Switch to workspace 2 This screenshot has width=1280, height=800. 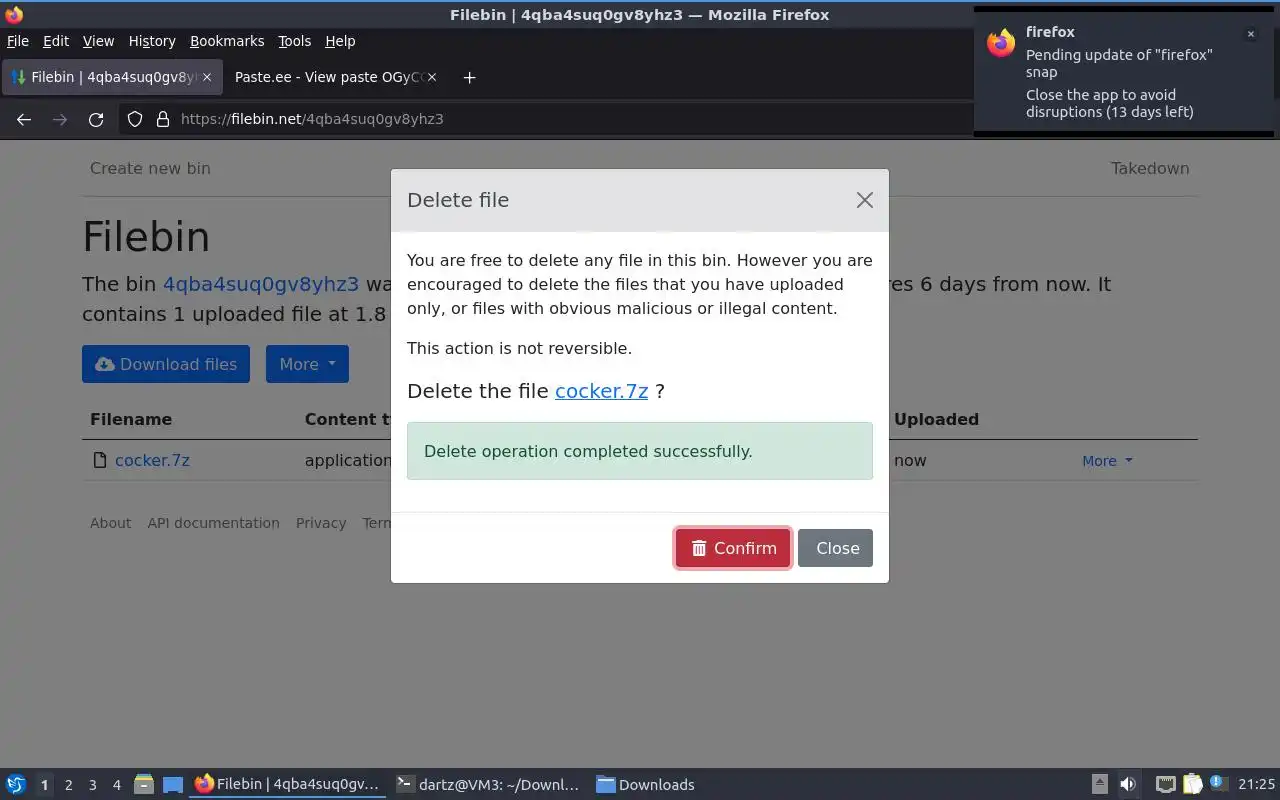click(x=68, y=785)
